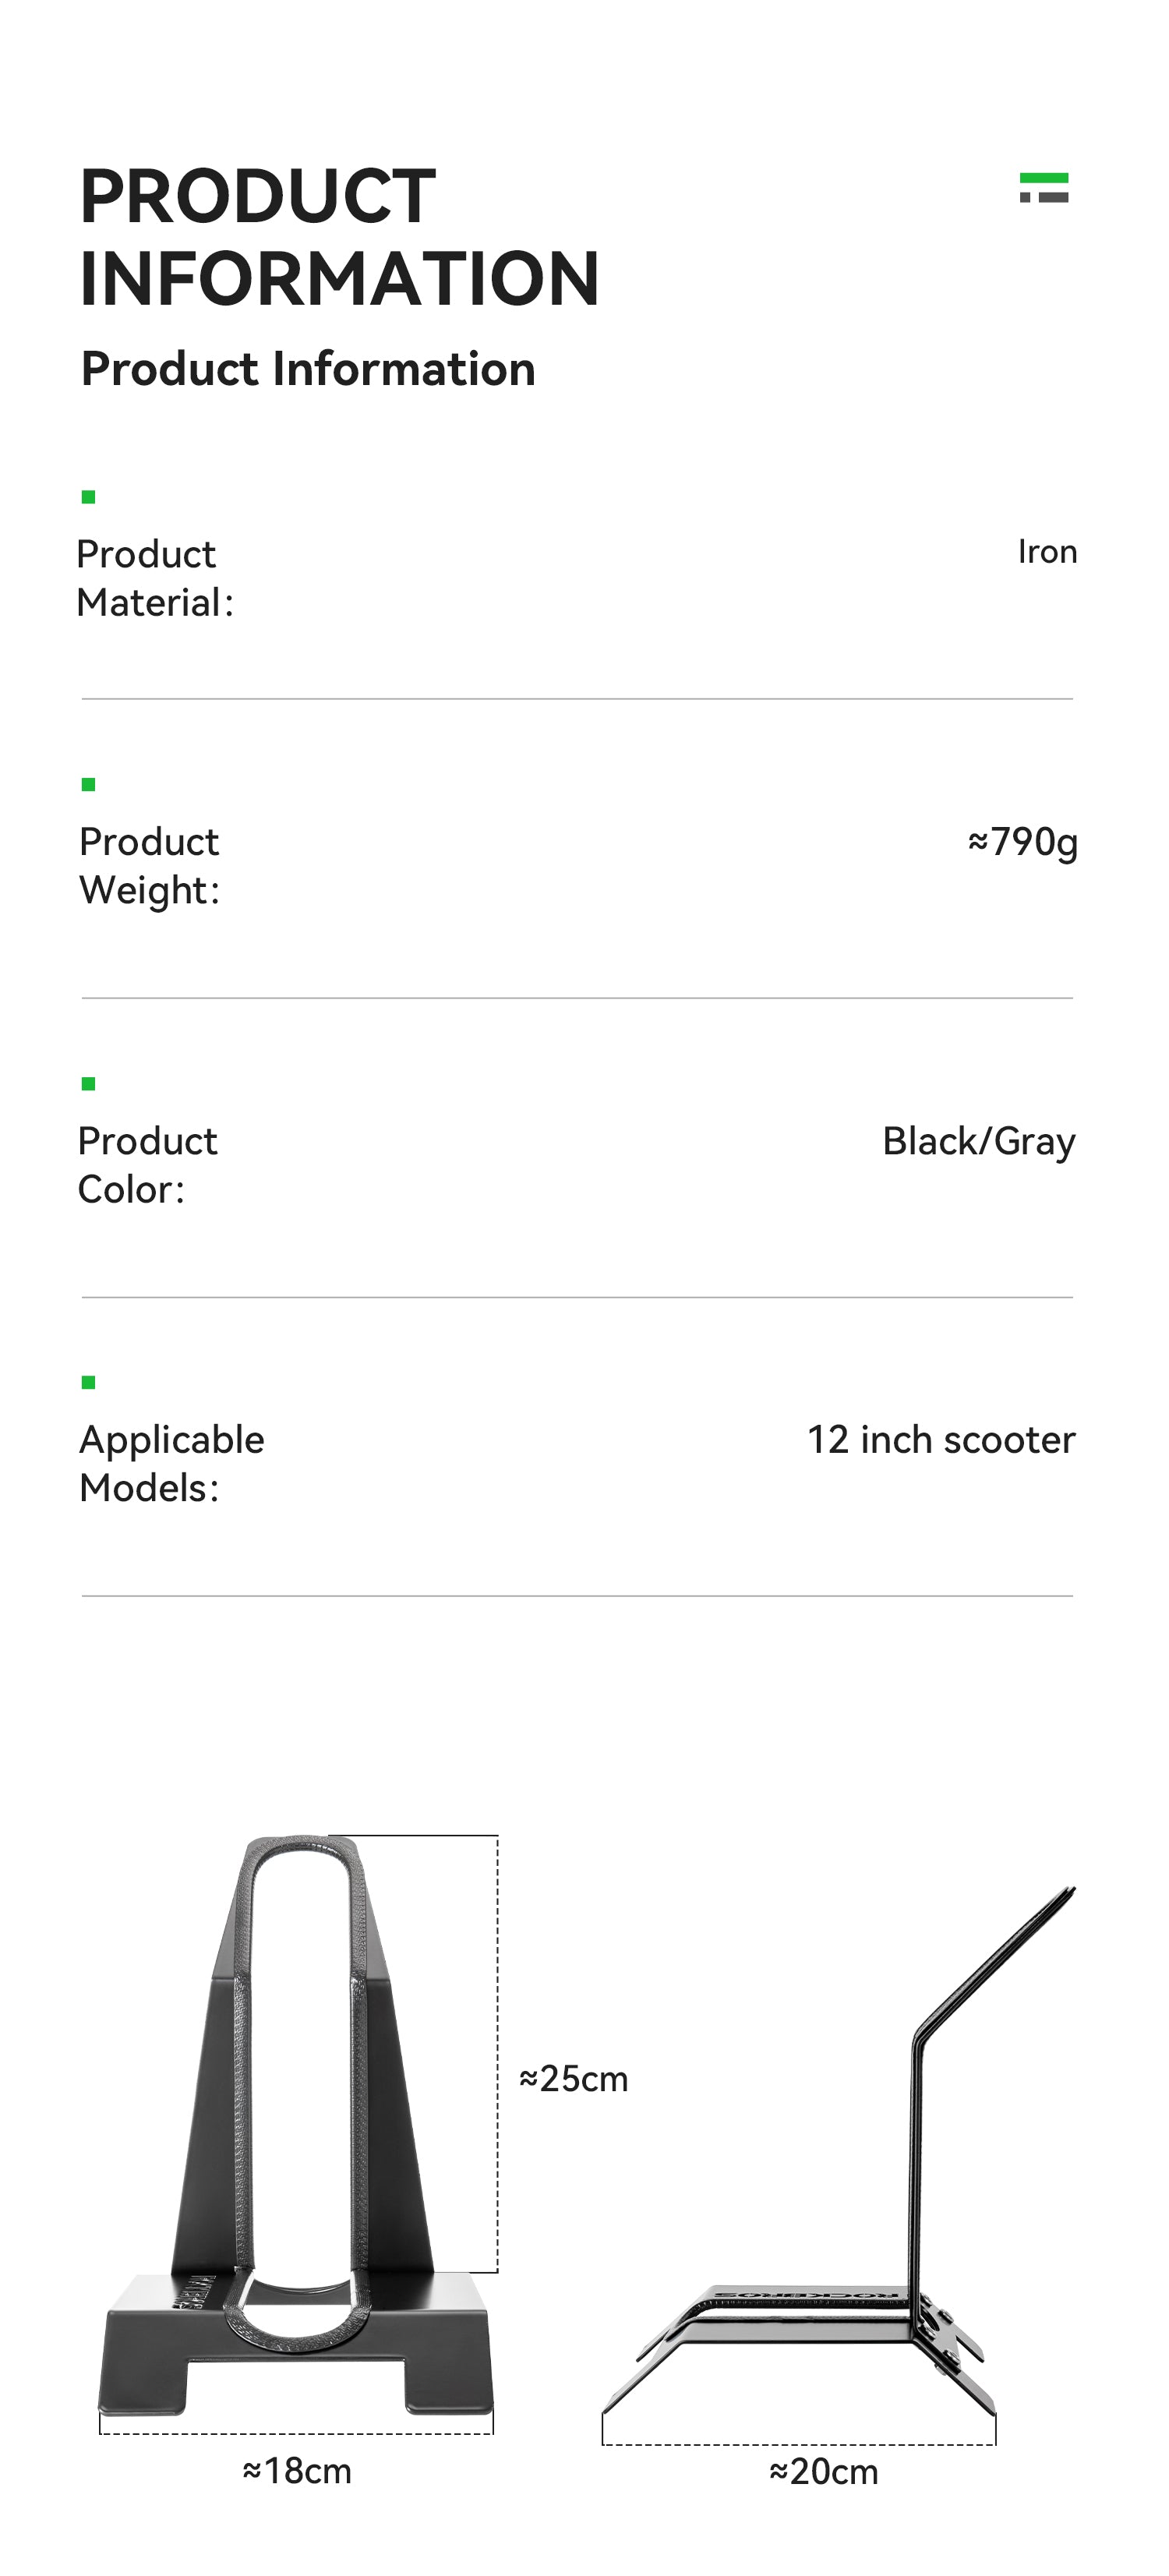
Task: Click the 12 inch scooter text
Action: (941, 1440)
